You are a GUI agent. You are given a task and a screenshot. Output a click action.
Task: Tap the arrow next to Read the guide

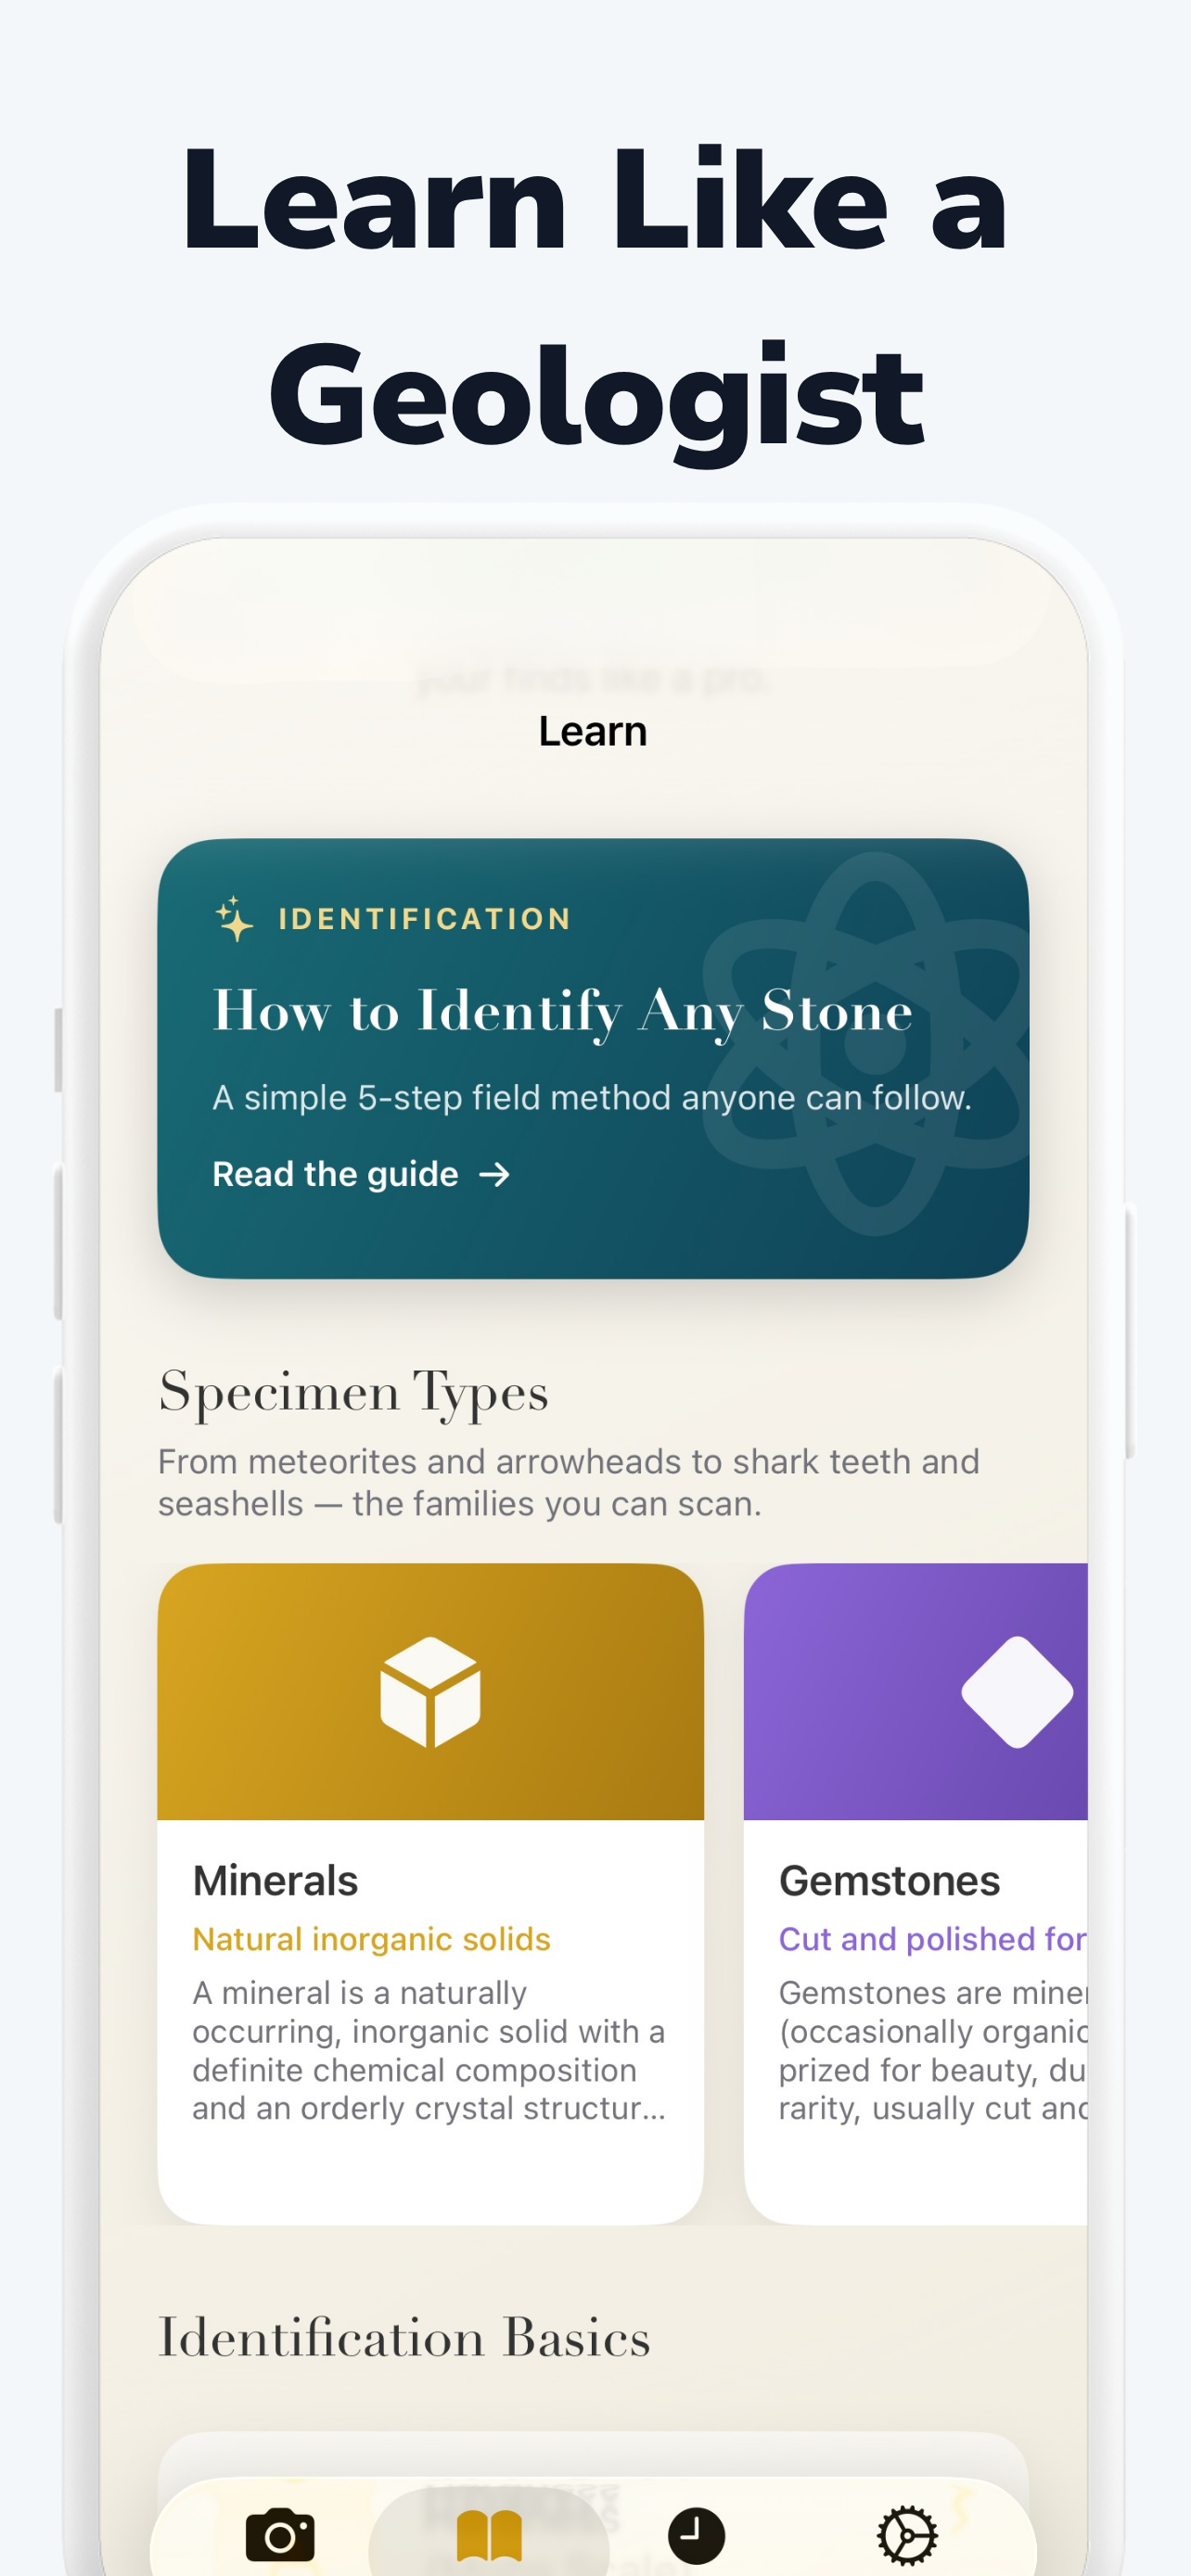494,1174
